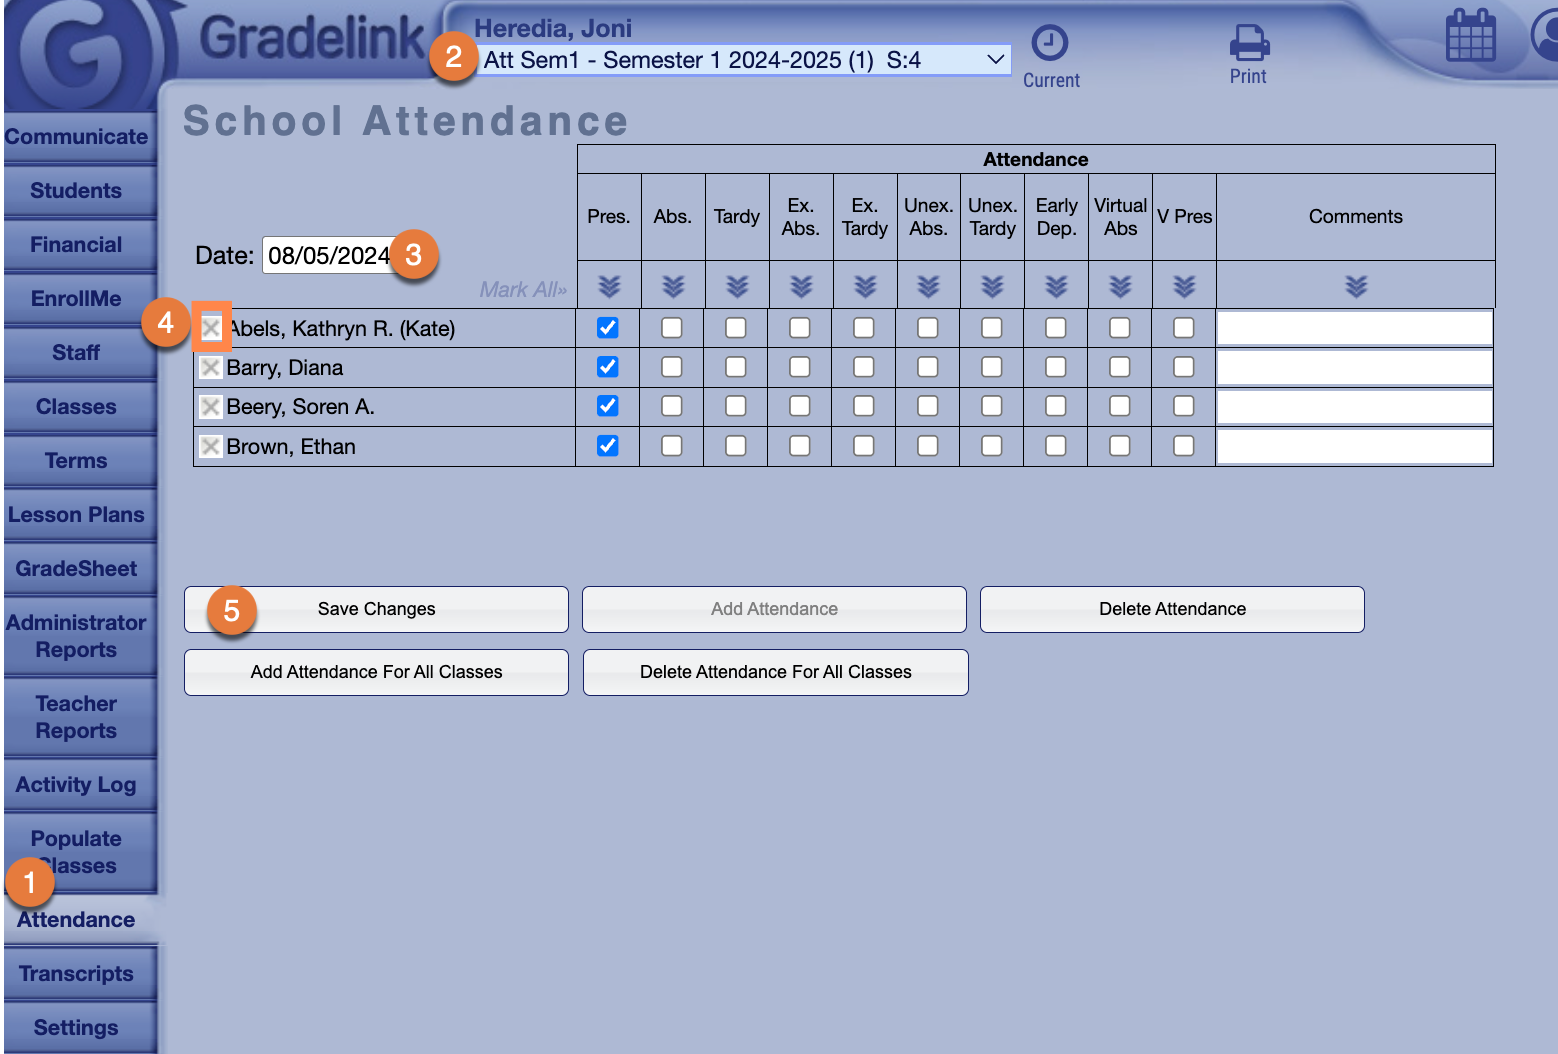Click the Mark All link

pos(523,289)
